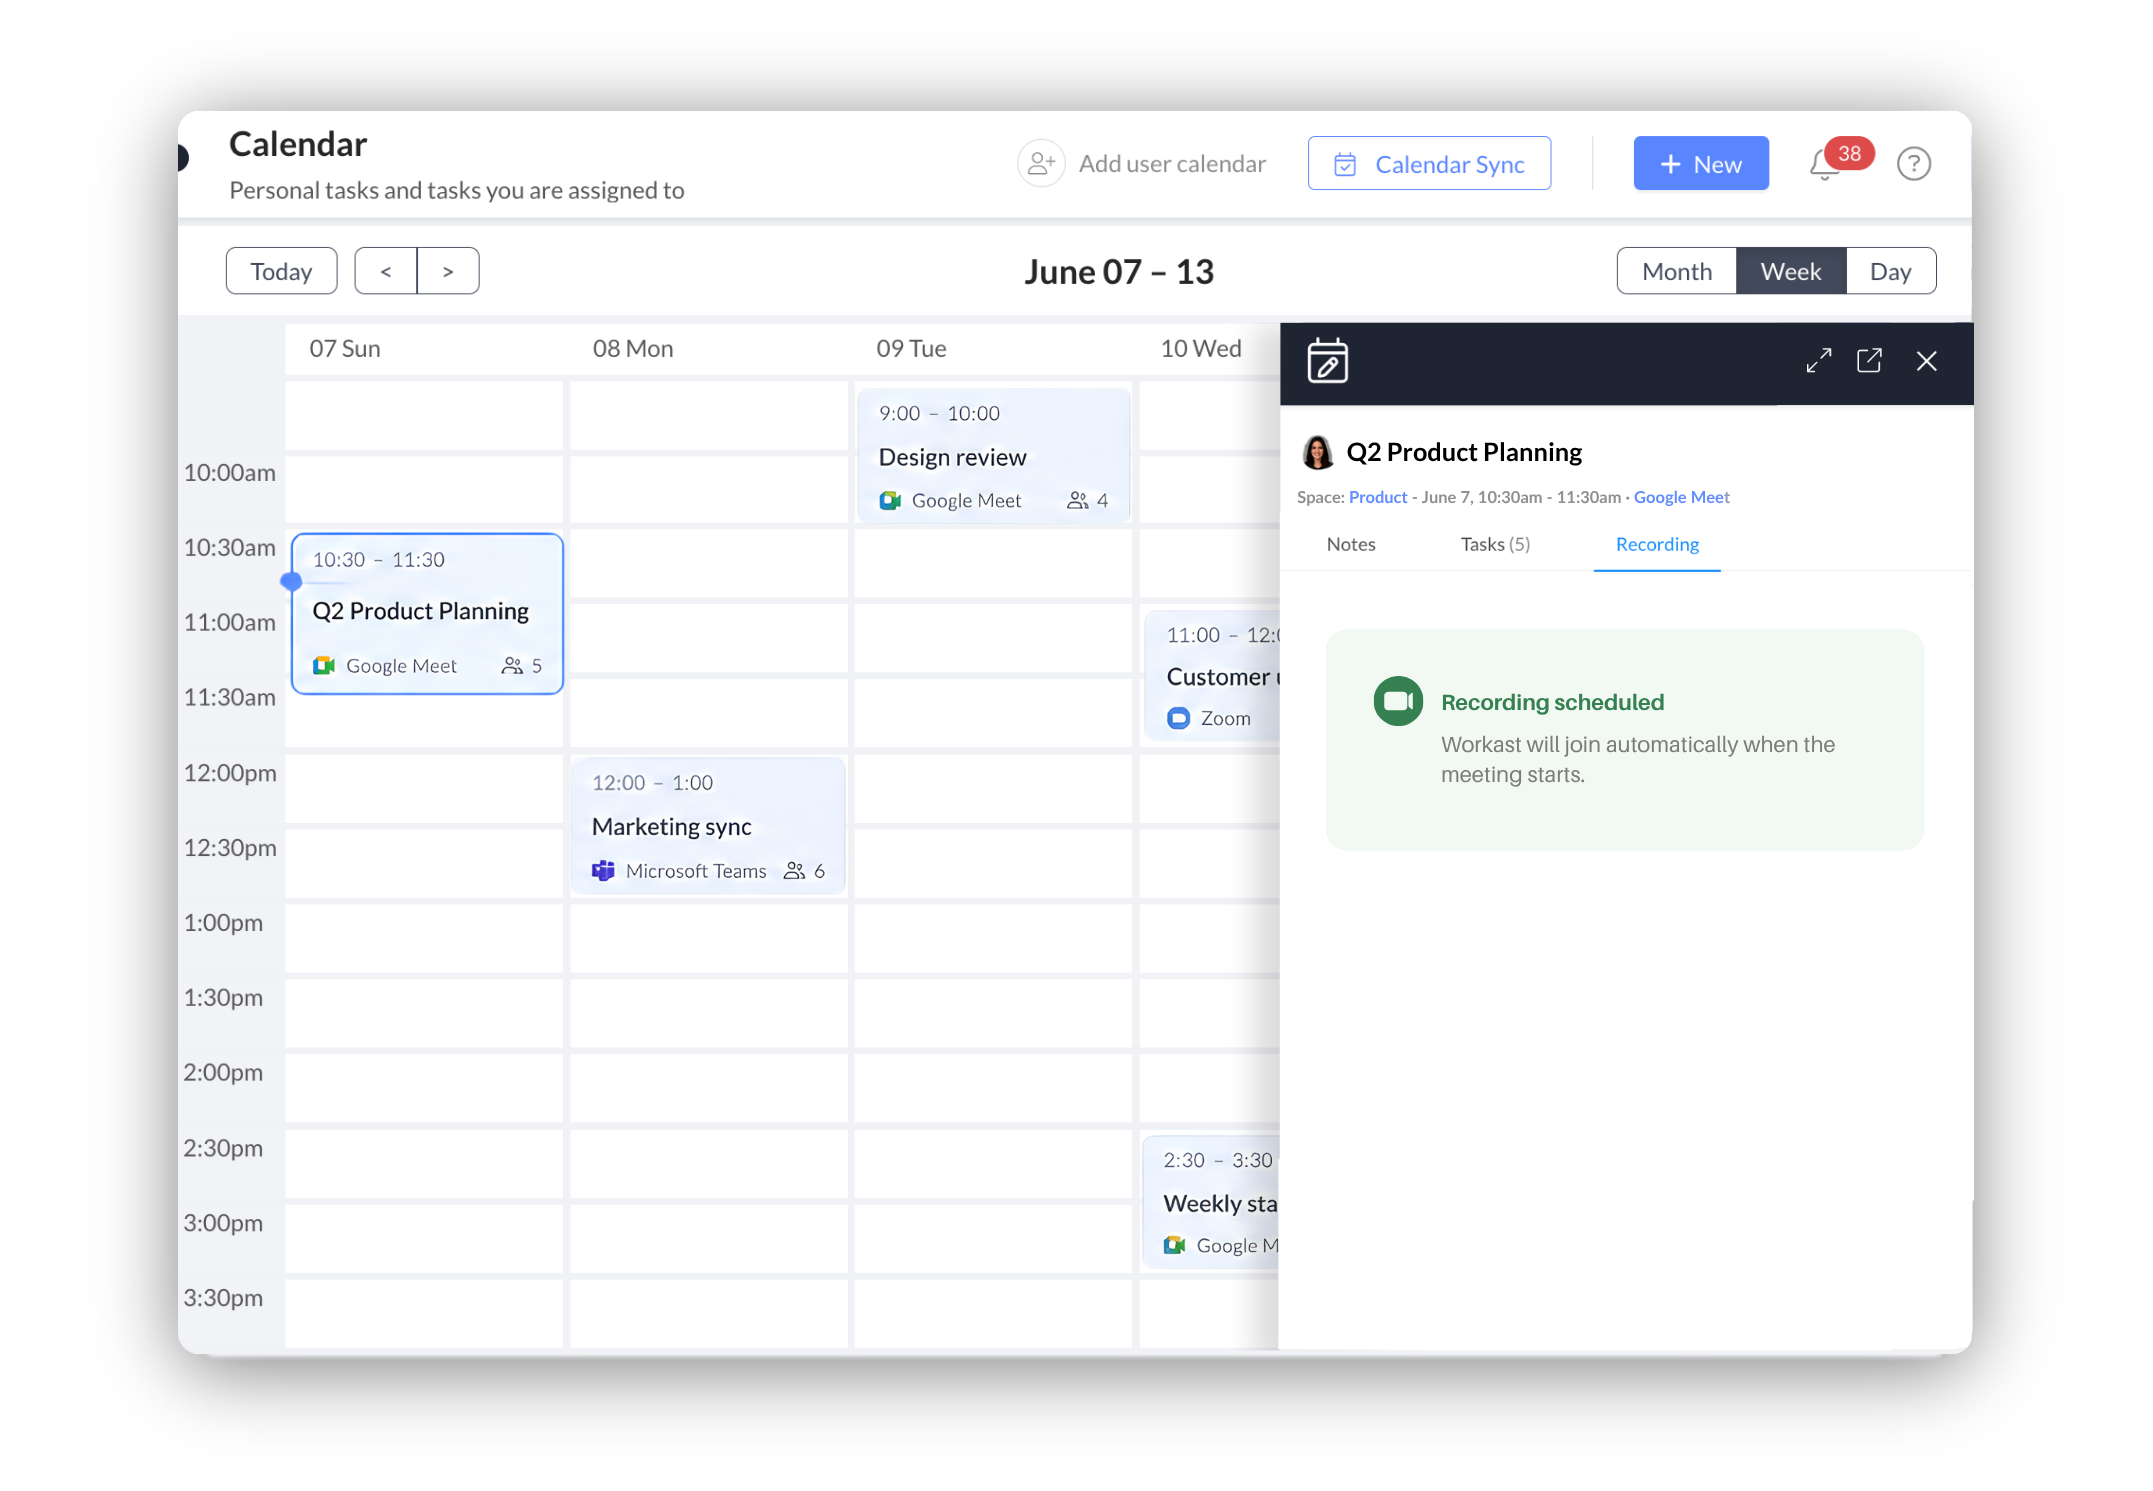Screen dimensions: 2153x1491
Task: Click the meeting notes calendar-edit icon in panel header
Action: click(x=1327, y=361)
